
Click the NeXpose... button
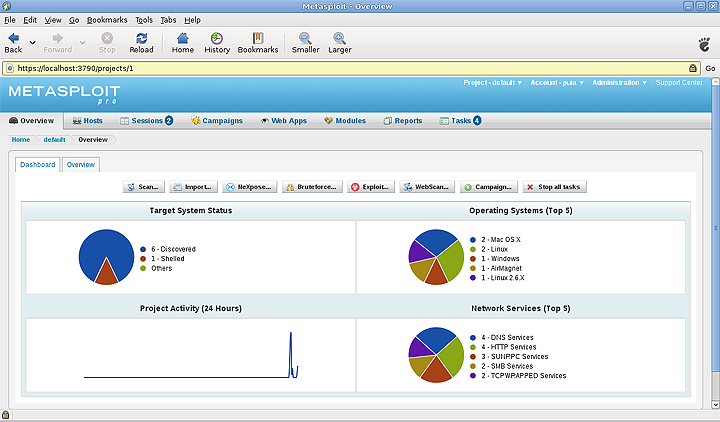250,187
